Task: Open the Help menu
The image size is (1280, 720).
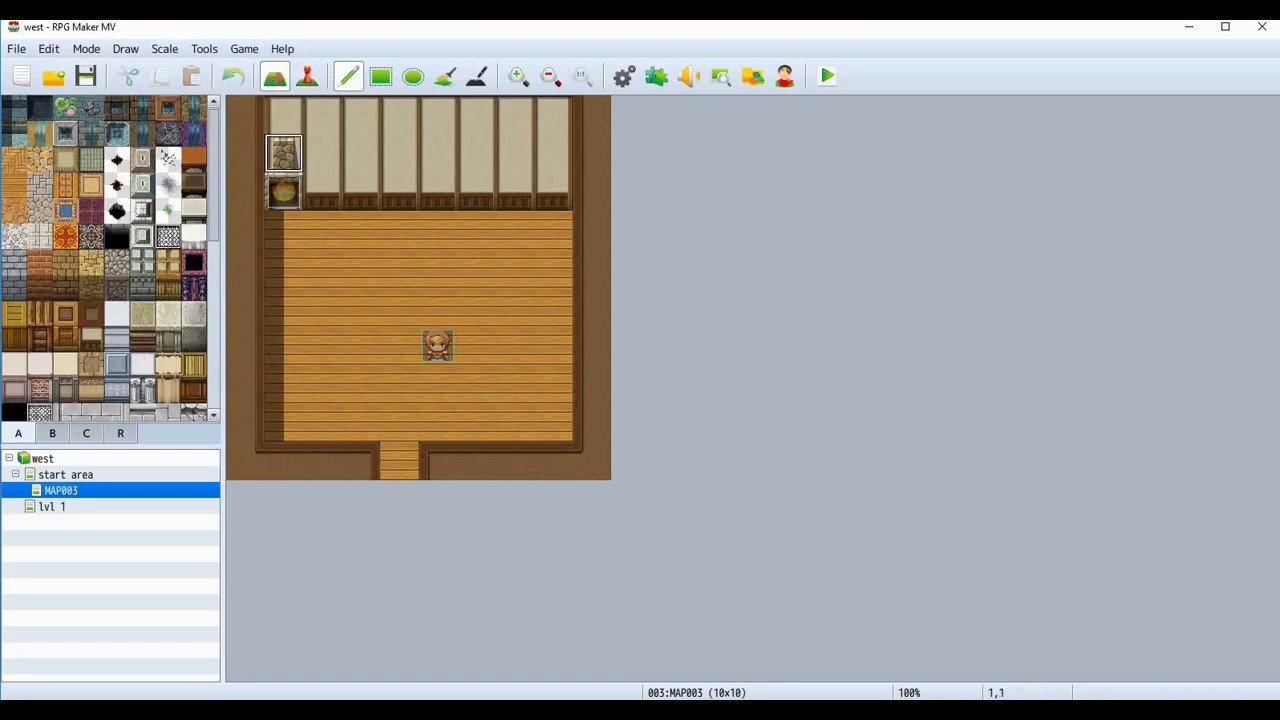Action: coord(282,49)
